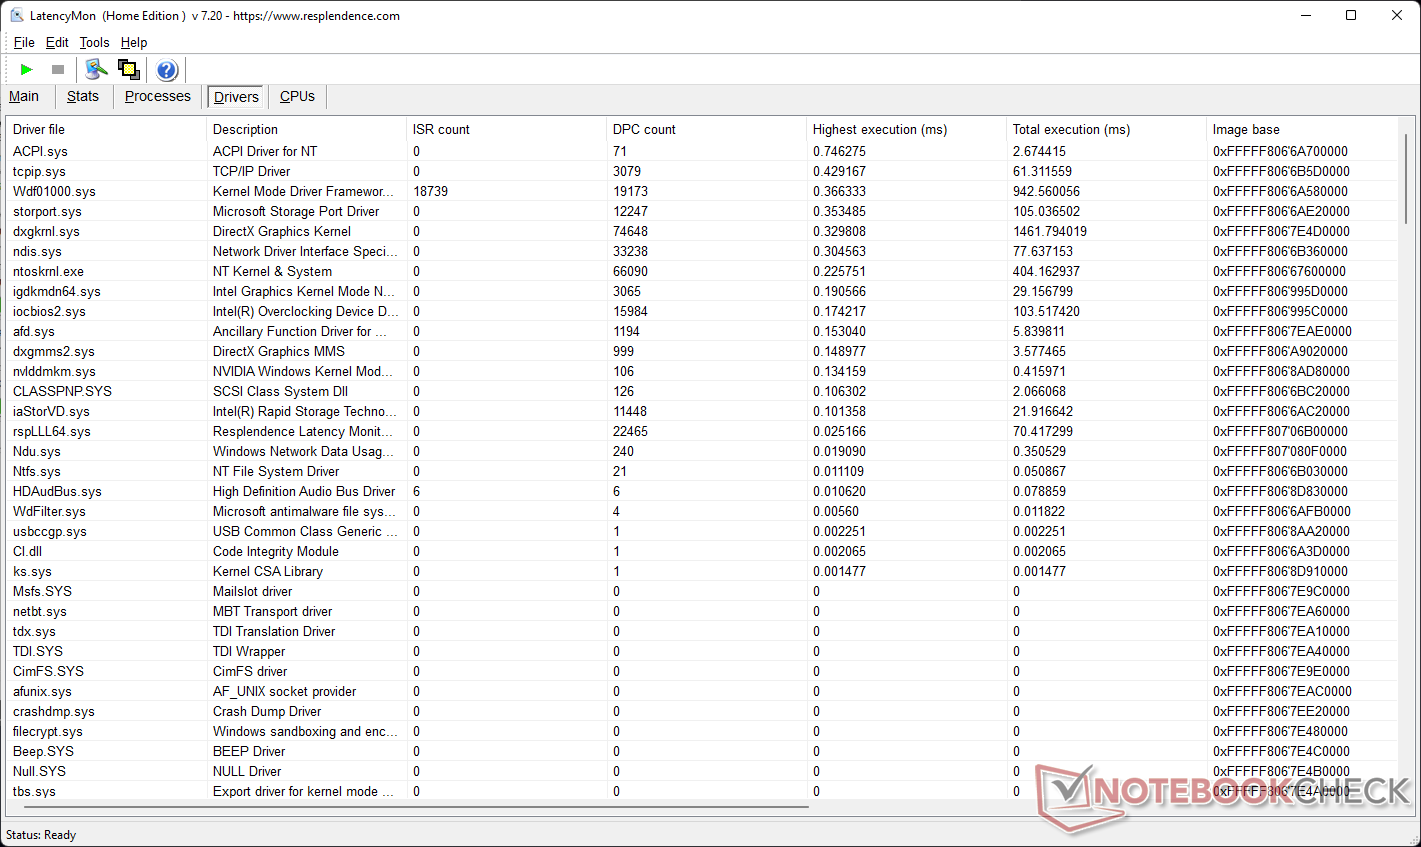
Task: Click the LatencyMon app icon in title bar
Action: (x=17, y=15)
